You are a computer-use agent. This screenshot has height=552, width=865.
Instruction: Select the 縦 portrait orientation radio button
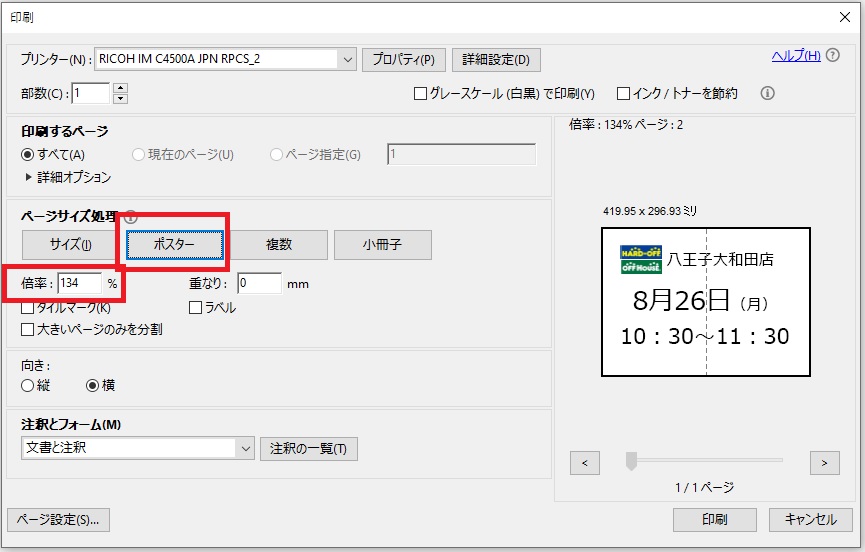click(28, 385)
